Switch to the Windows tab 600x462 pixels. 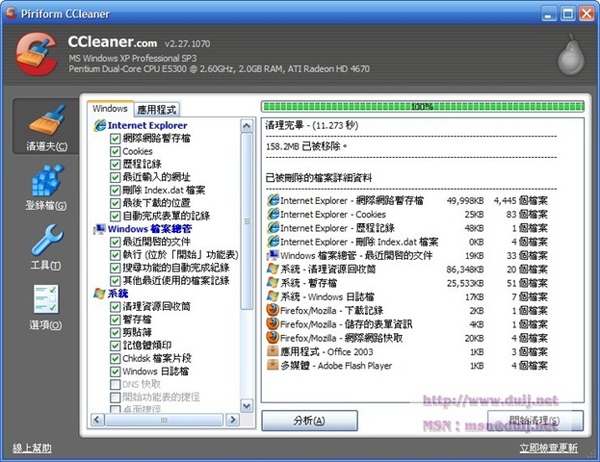pos(110,108)
